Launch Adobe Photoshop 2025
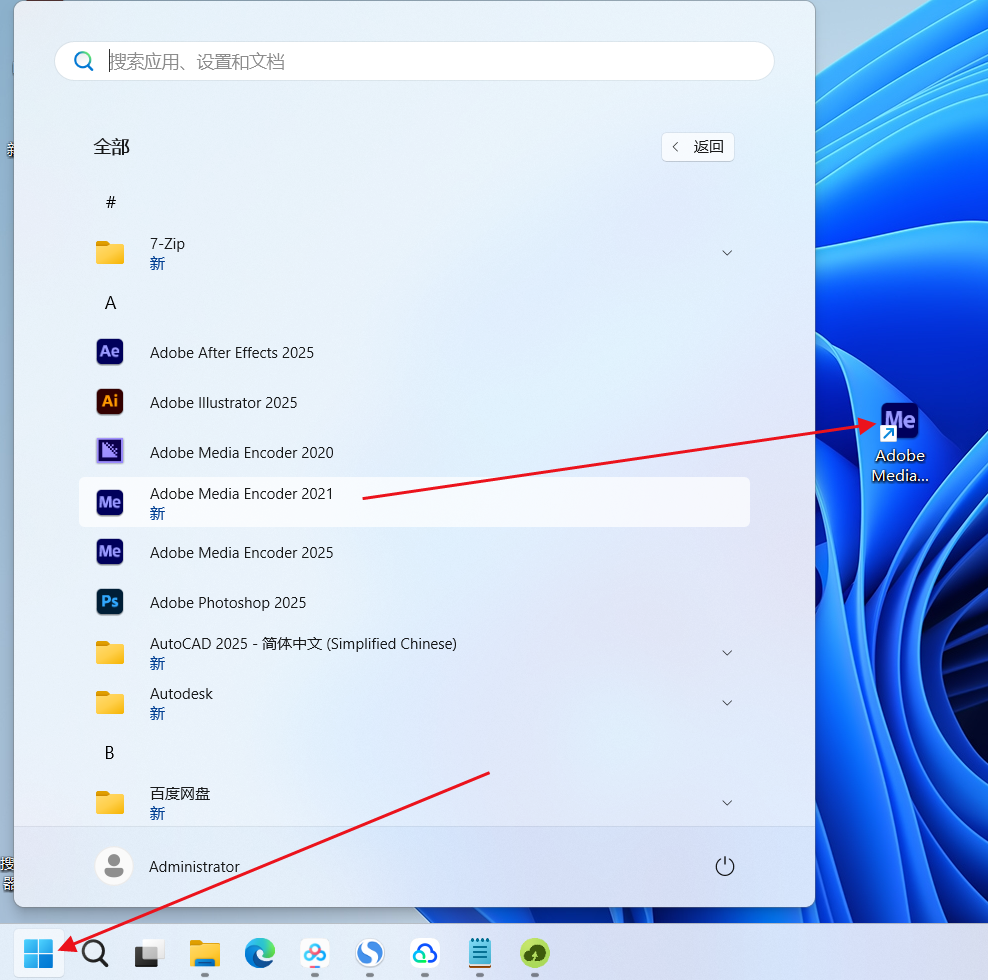The height and width of the screenshot is (980, 988). (x=414, y=602)
